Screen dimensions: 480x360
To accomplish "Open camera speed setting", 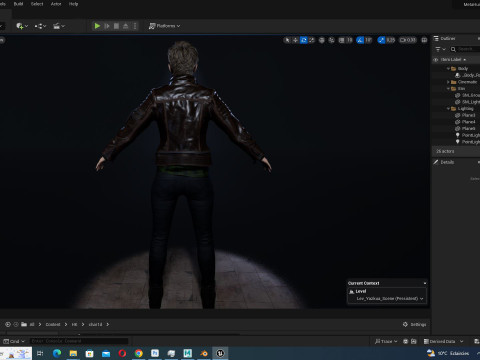I will tap(408, 40).
